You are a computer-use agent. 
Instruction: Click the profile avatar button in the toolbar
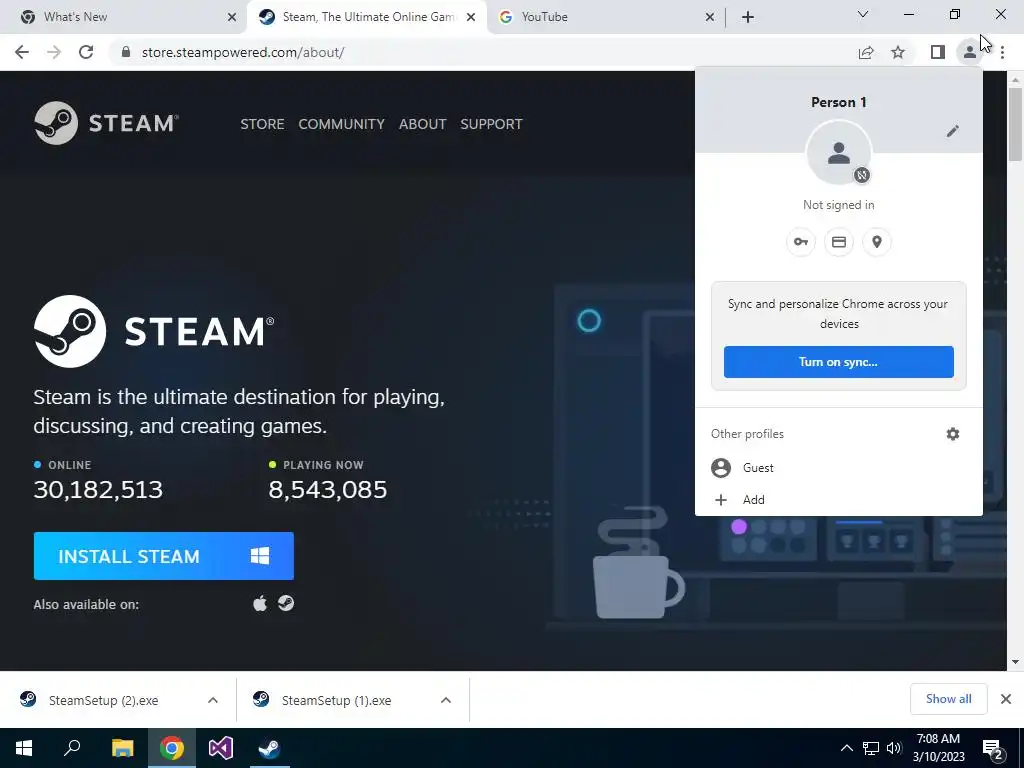pyautogui.click(x=970, y=52)
